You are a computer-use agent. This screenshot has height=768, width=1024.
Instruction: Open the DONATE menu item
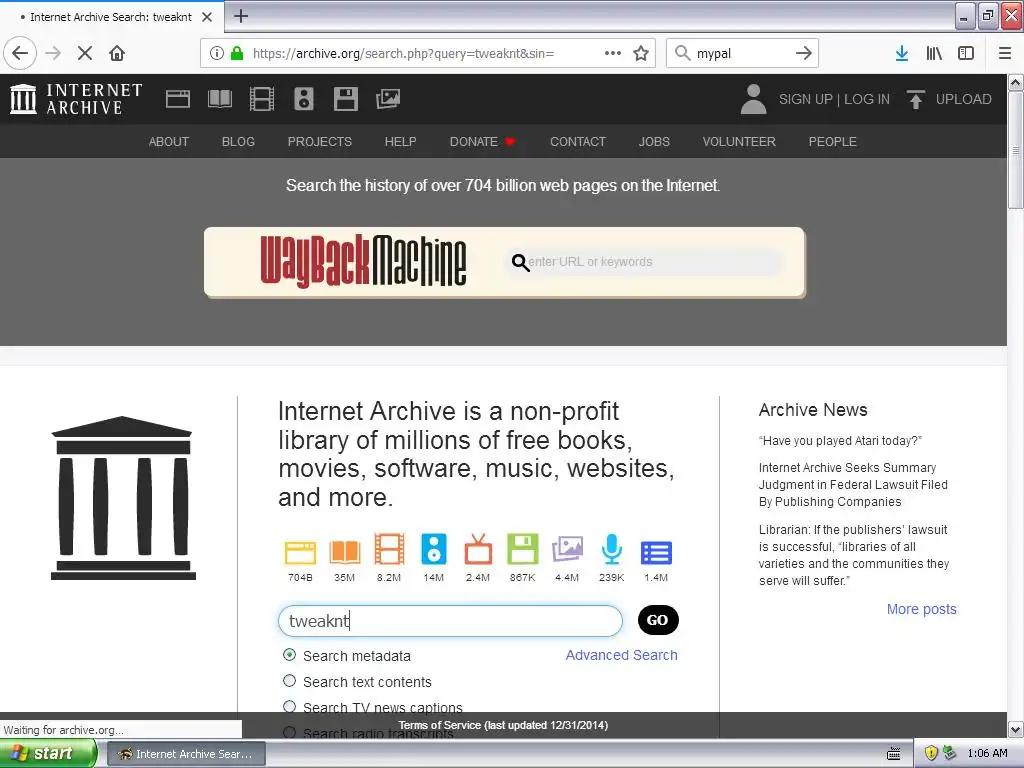[x=482, y=142]
